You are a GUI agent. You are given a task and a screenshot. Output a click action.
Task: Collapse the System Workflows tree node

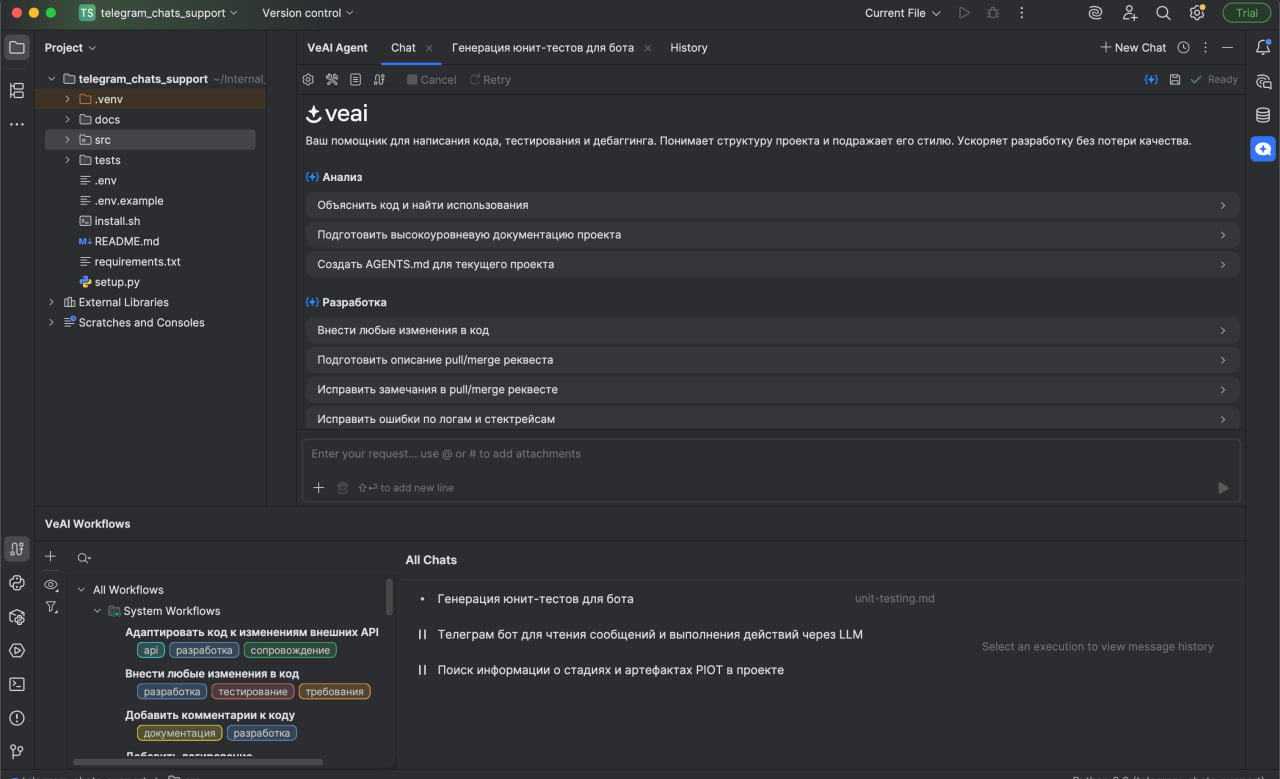point(97,610)
